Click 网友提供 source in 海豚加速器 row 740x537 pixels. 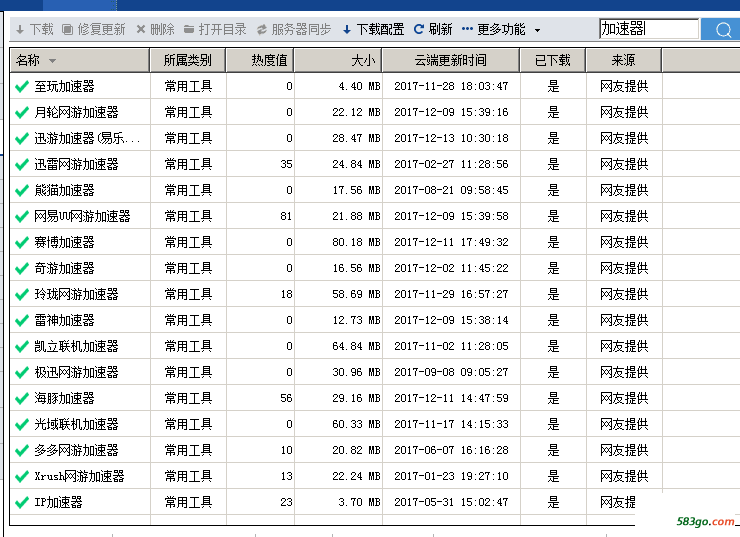pyautogui.click(x=624, y=398)
